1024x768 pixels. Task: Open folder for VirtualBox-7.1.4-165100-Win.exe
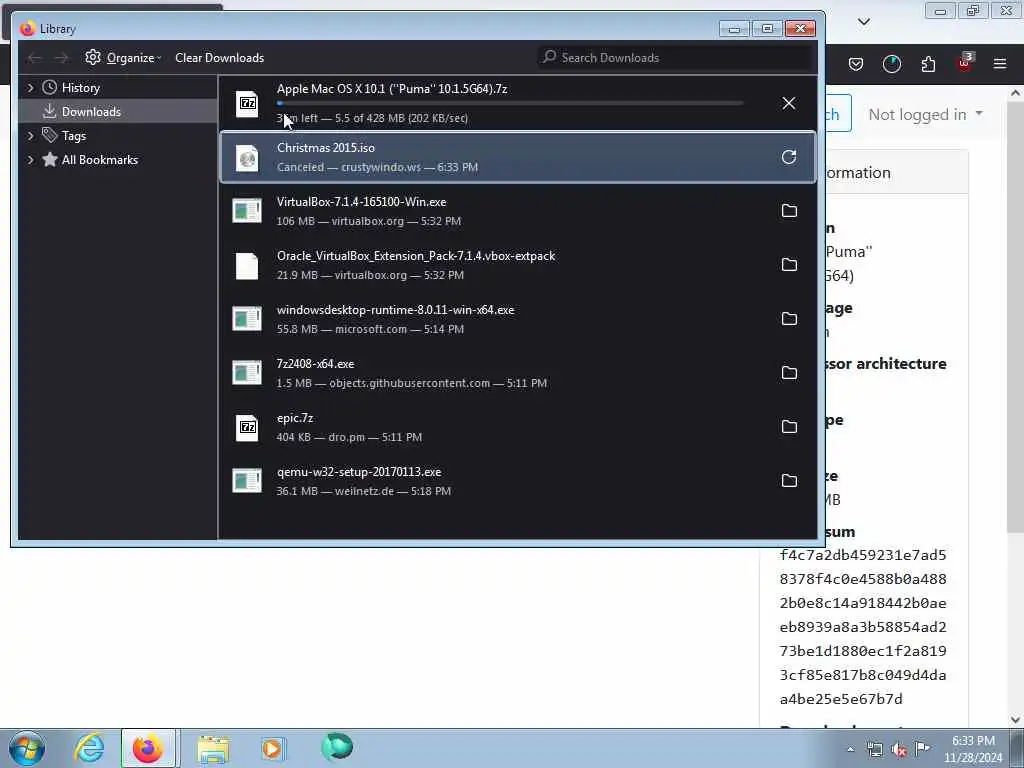tap(789, 210)
